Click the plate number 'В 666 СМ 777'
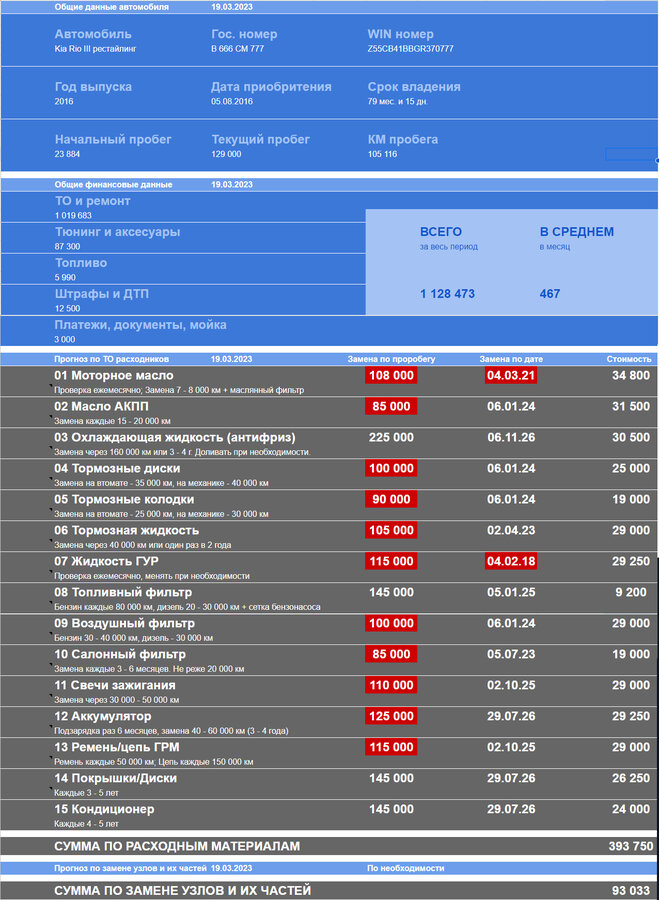Screen dimensions: 659x900 click(238, 49)
